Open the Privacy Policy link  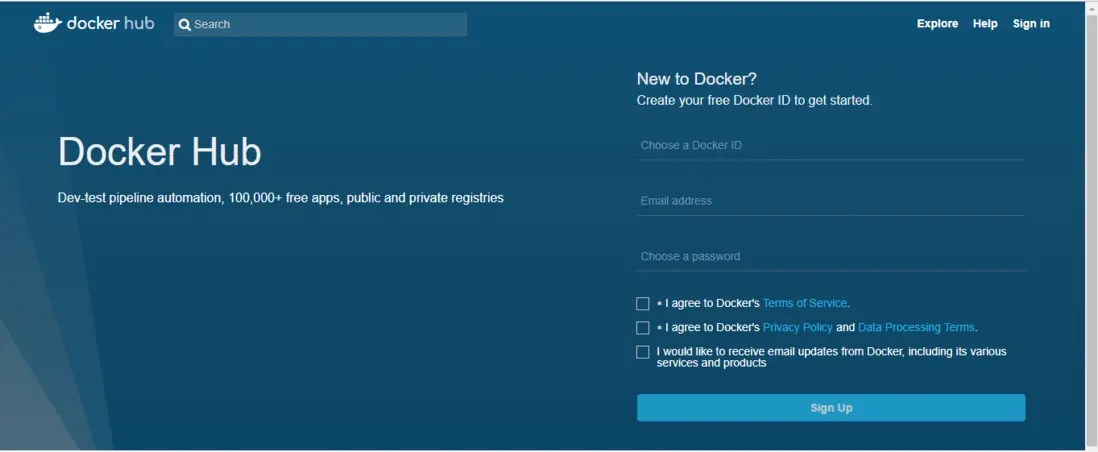pyautogui.click(x=798, y=327)
